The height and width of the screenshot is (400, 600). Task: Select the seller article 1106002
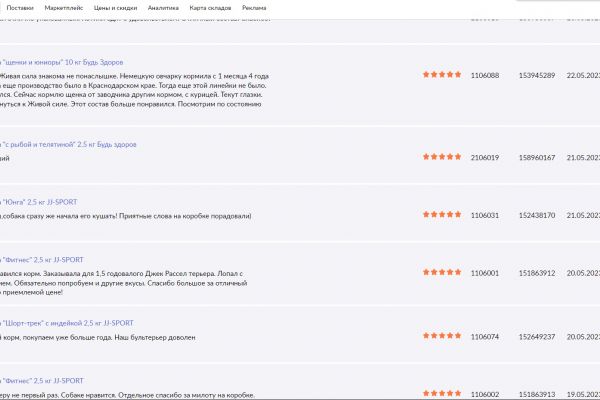point(485,394)
